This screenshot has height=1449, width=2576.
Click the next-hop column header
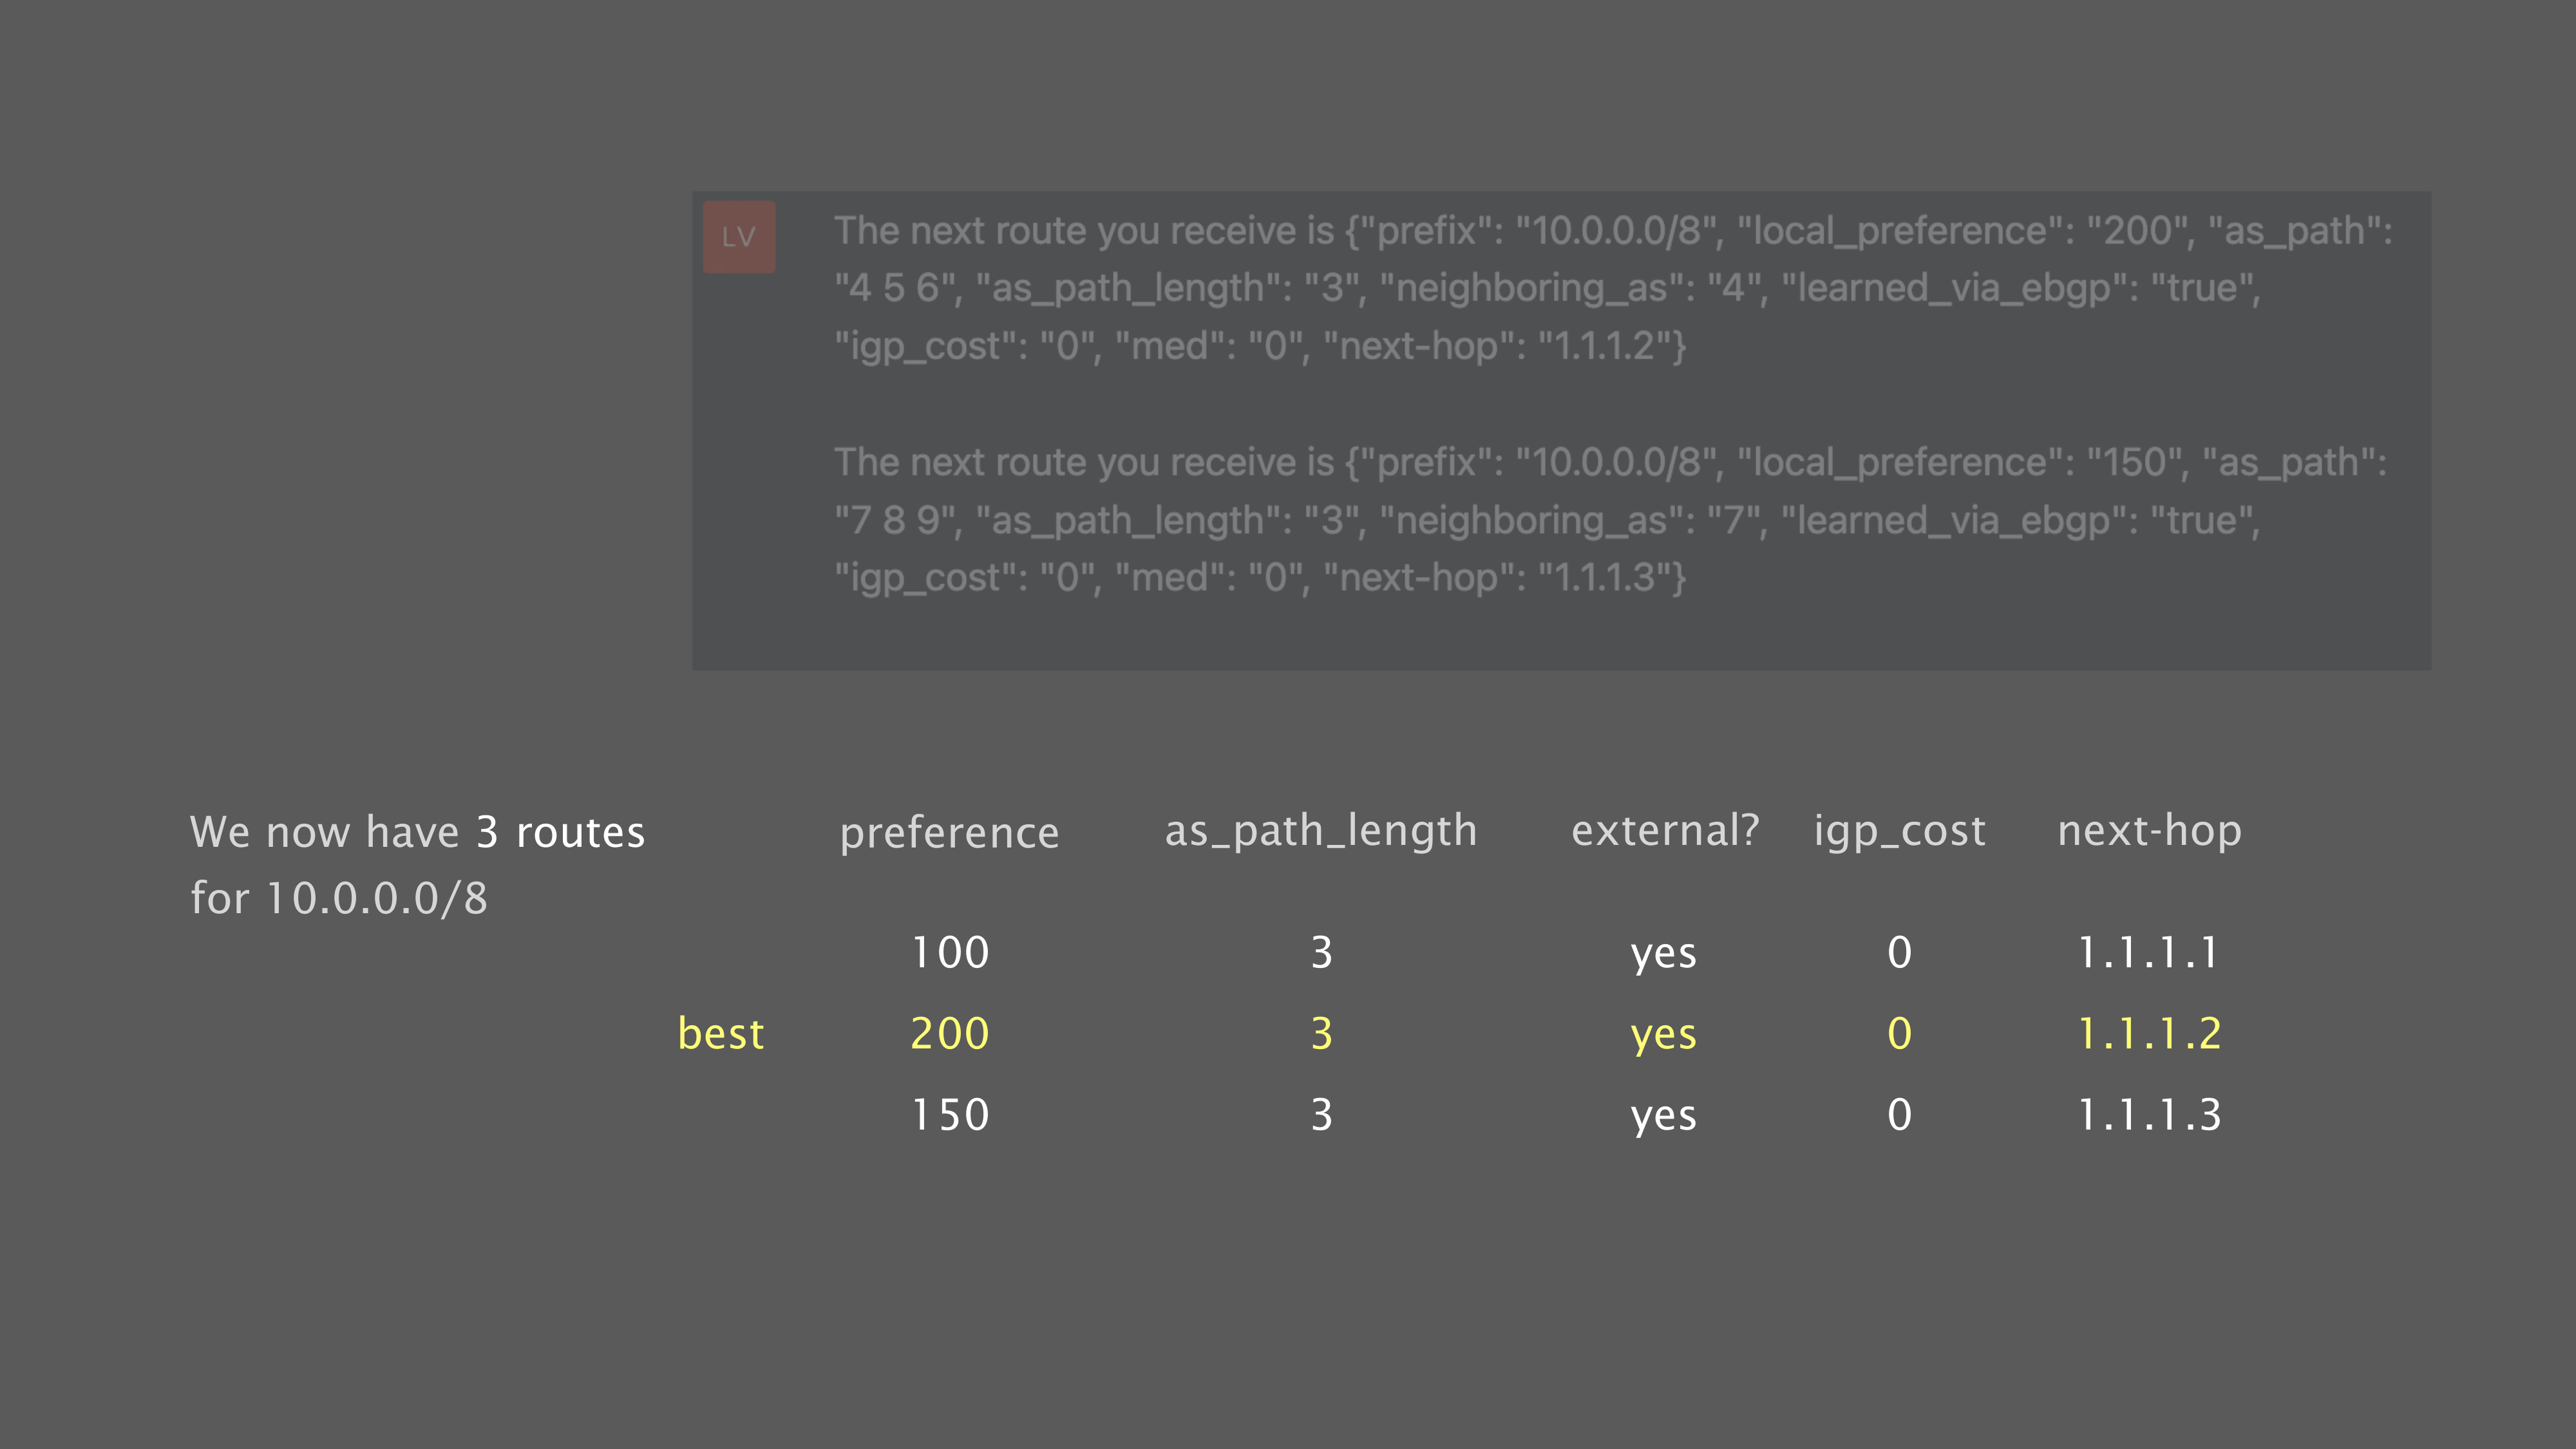(2149, 831)
